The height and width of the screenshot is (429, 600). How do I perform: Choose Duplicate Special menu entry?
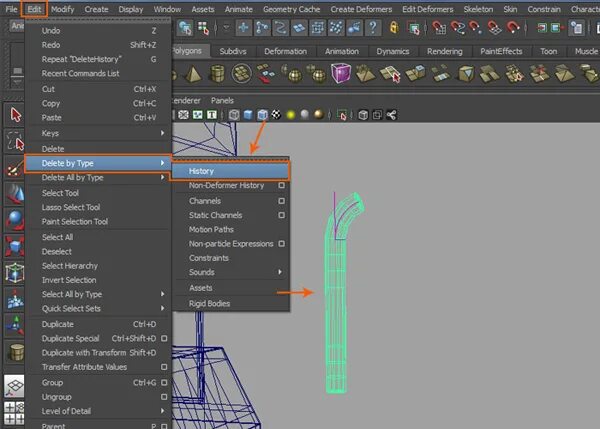coord(99,339)
